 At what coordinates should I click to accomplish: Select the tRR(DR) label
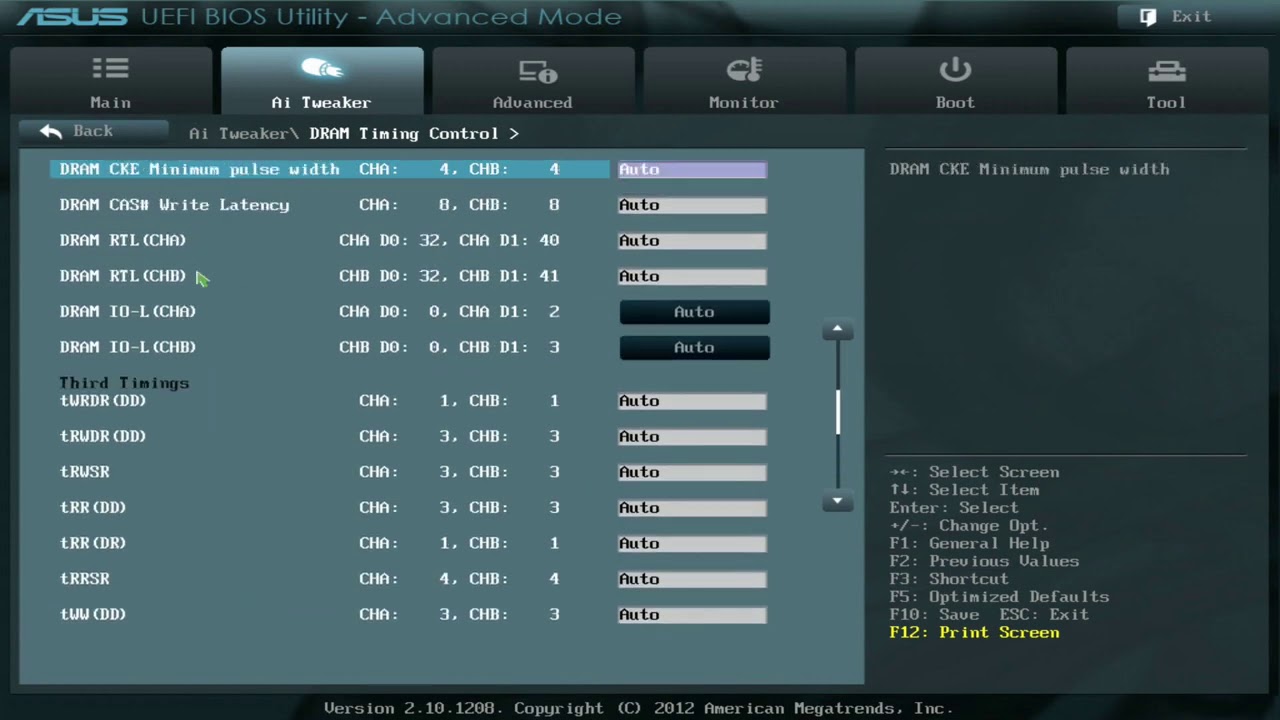[x=93, y=543]
